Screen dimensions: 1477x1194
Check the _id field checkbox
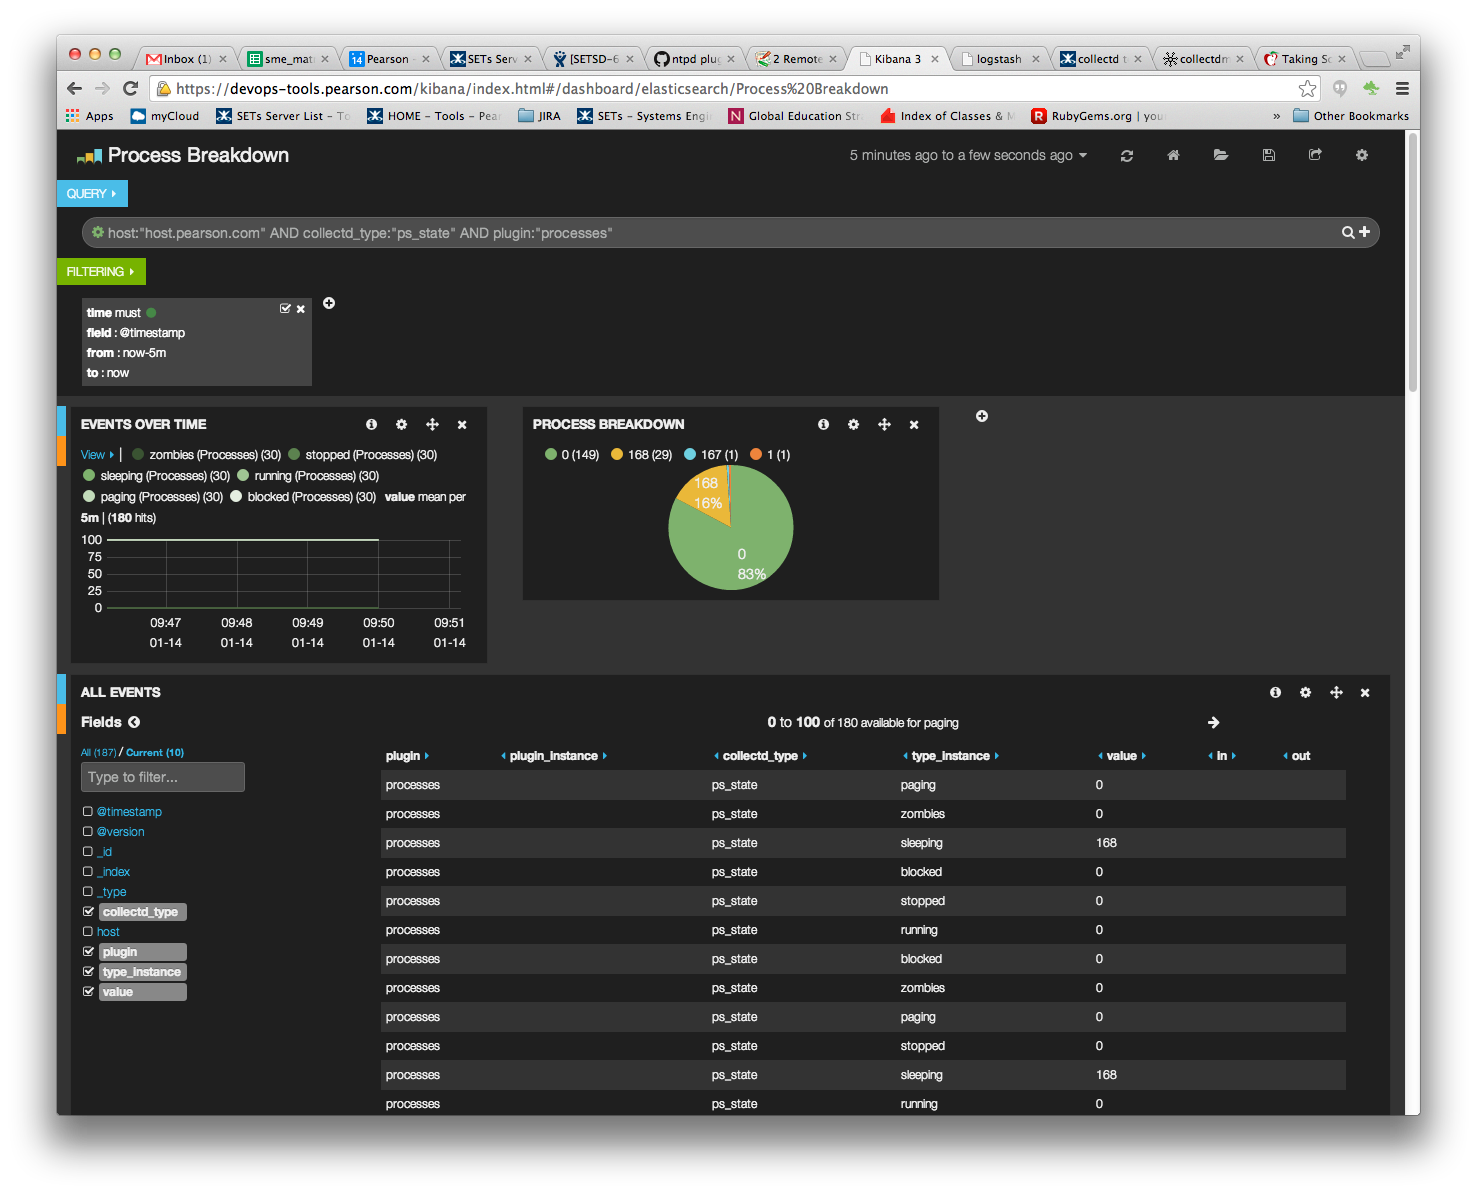(88, 851)
